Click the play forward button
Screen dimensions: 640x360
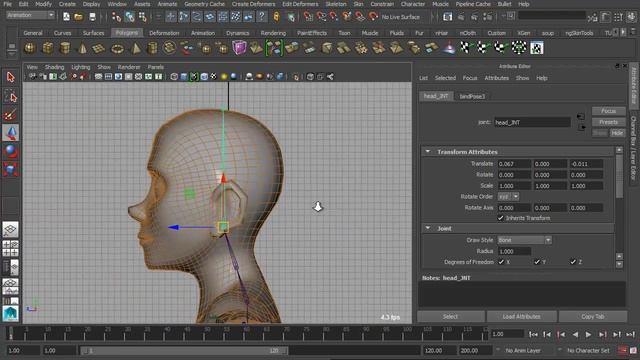coord(588,334)
